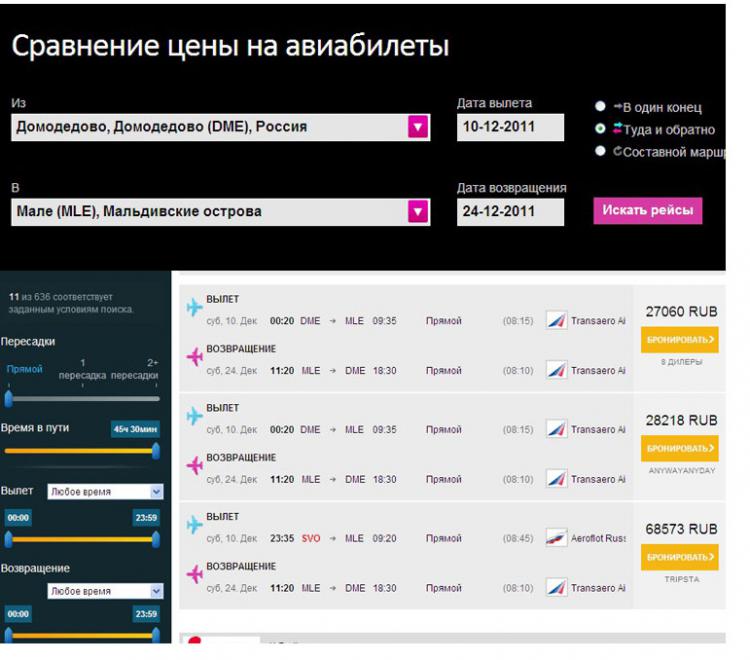The height and width of the screenshot is (660, 750).
Task: Open origin airport Domodedovo dropdown
Action: pyautogui.click(x=418, y=127)
